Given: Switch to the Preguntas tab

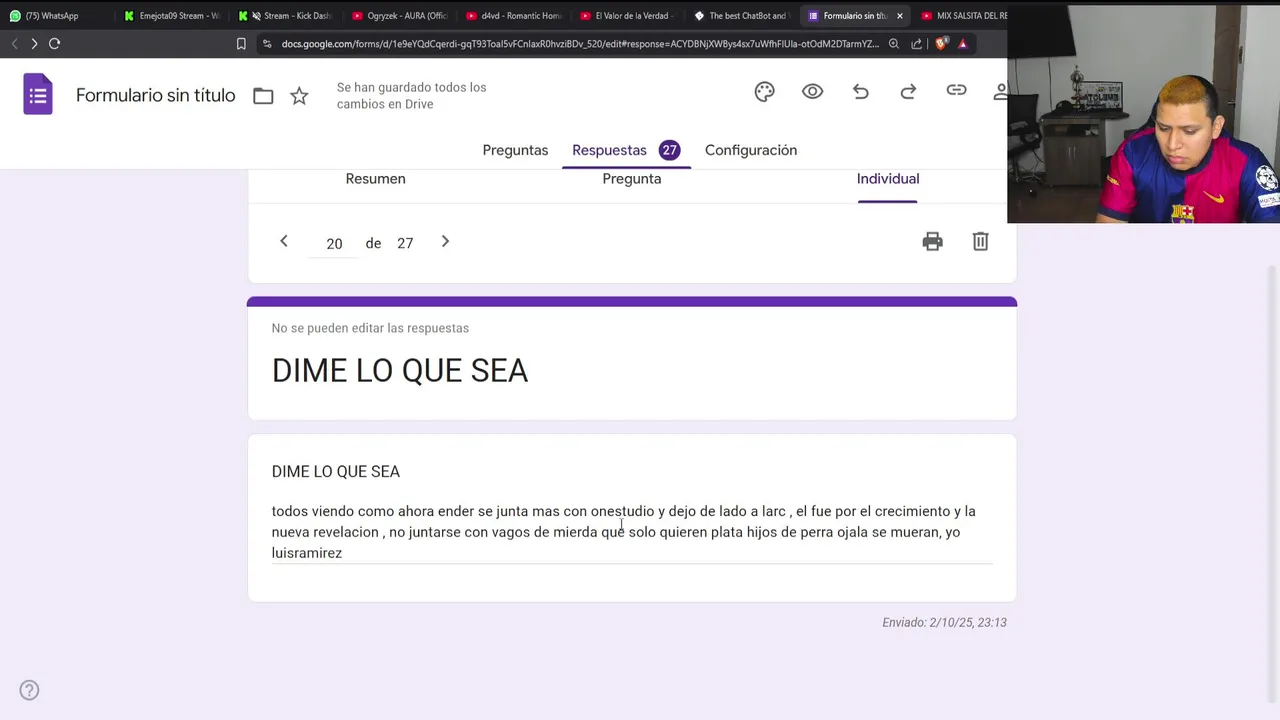Looking at the screenshot, I should tap(515, 150).
